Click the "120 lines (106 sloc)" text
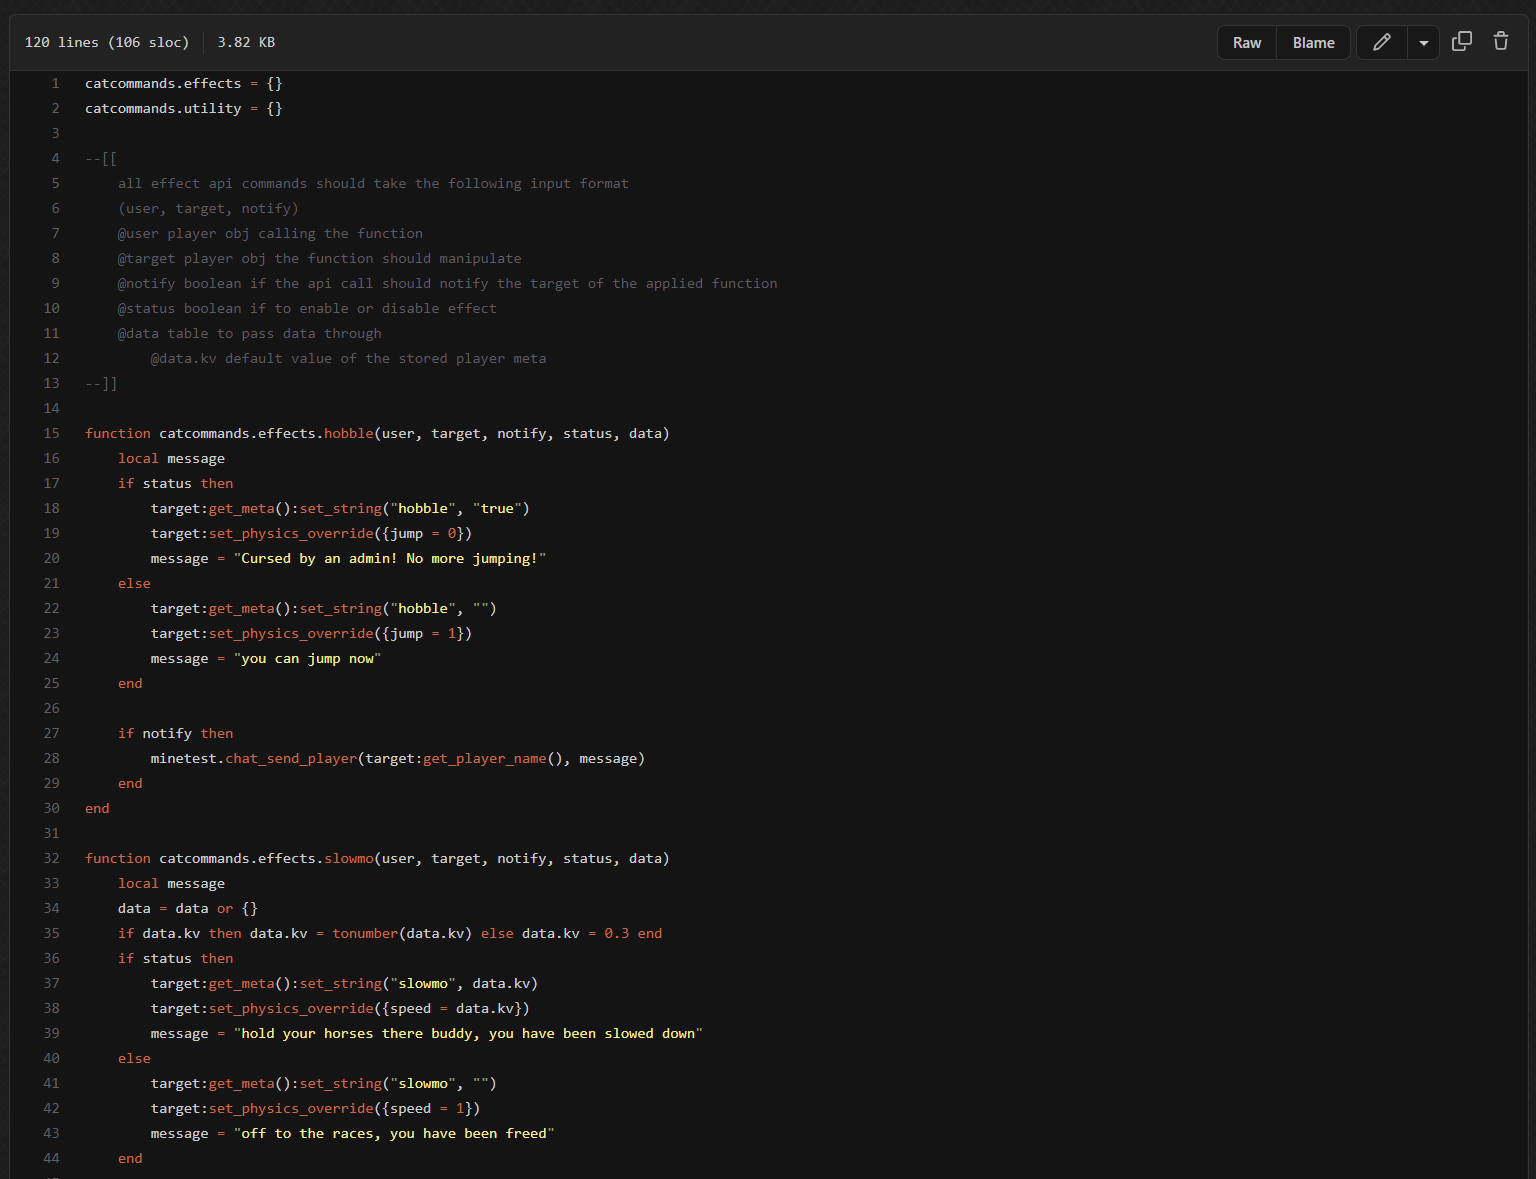The image size is (1536, 1179). click(x=107, y=42)
